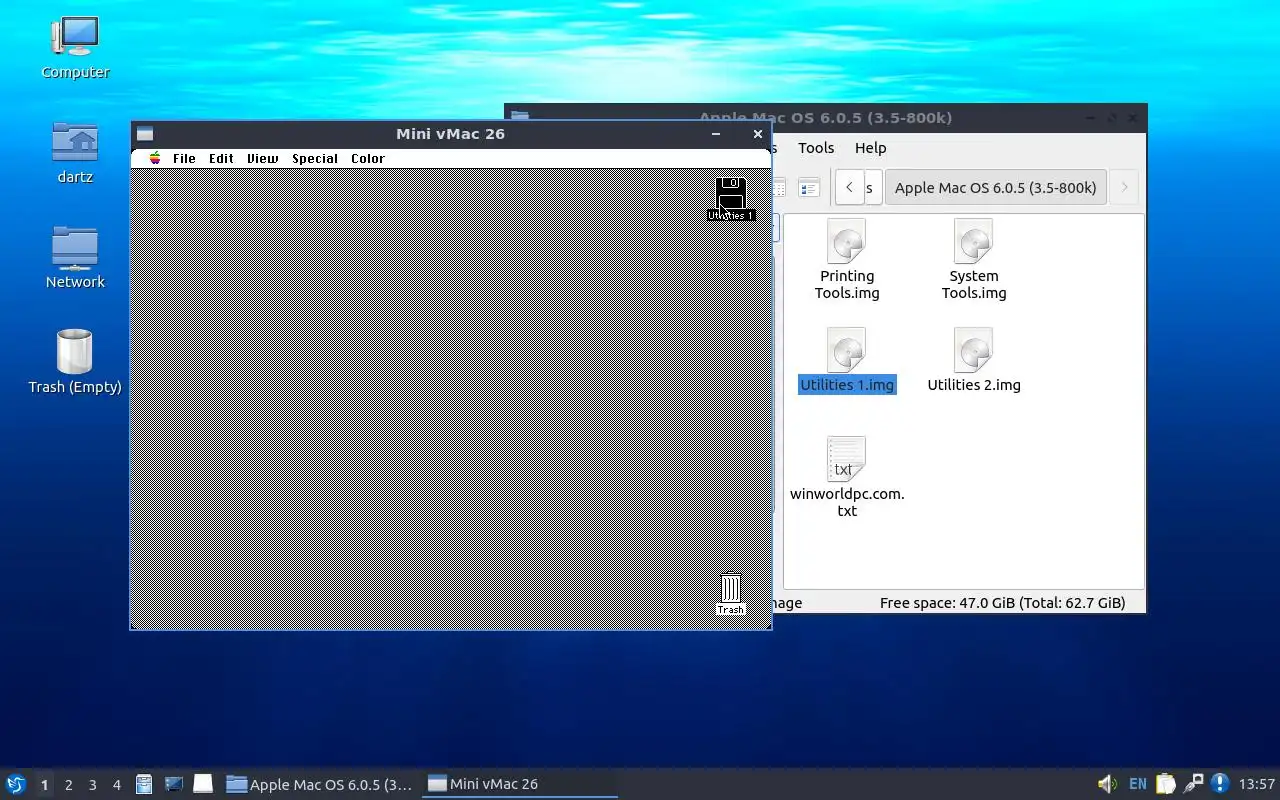Select Utilities 1.img file icon

[847, 360]
